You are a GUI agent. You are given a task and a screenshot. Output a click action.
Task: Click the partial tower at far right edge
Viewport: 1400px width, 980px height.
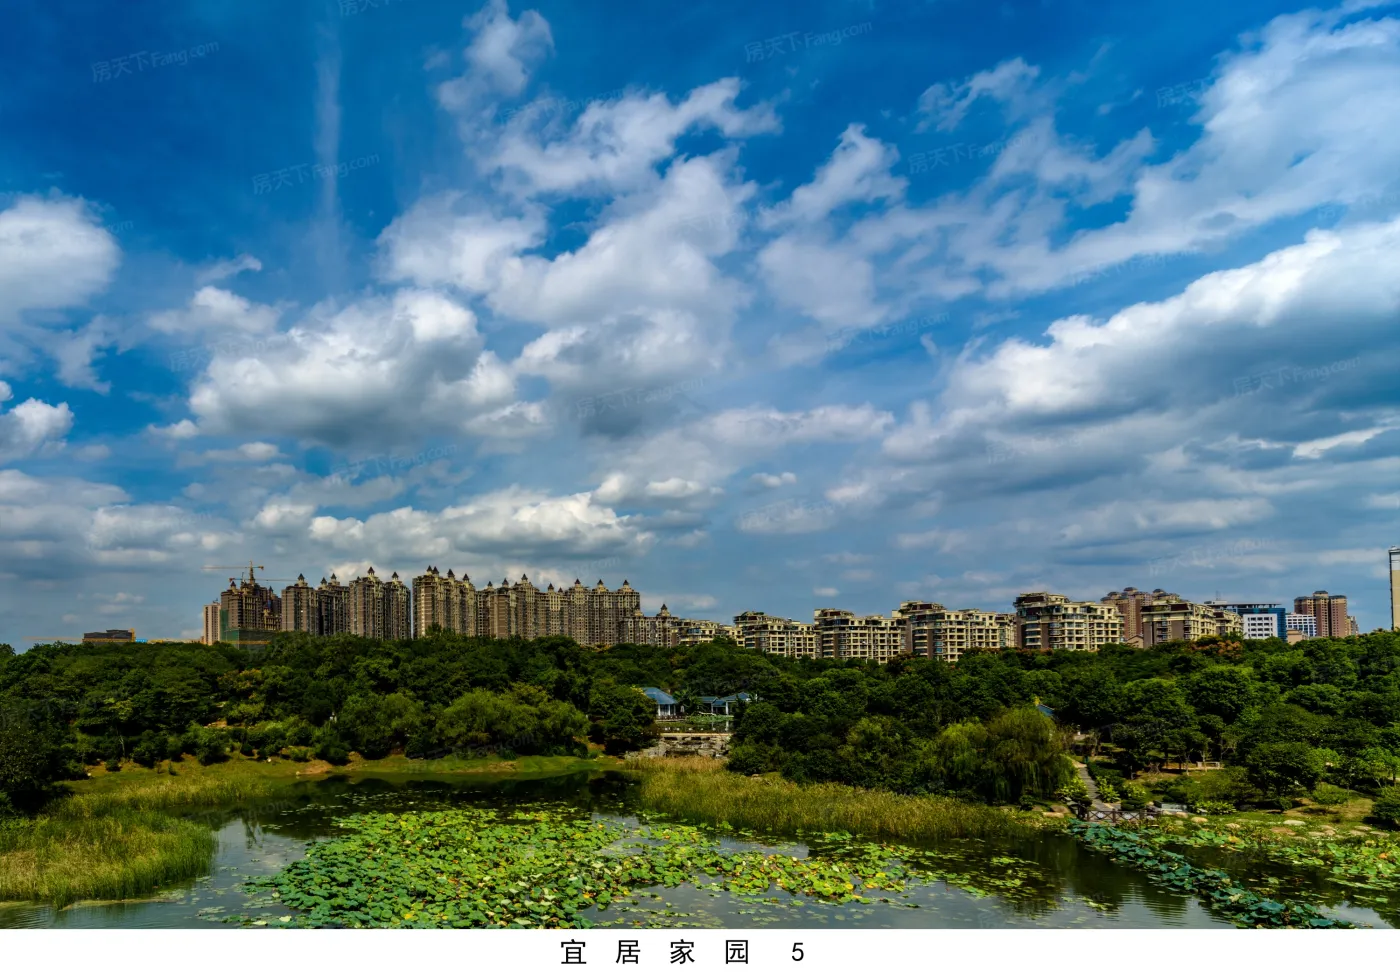(1394, 588)
